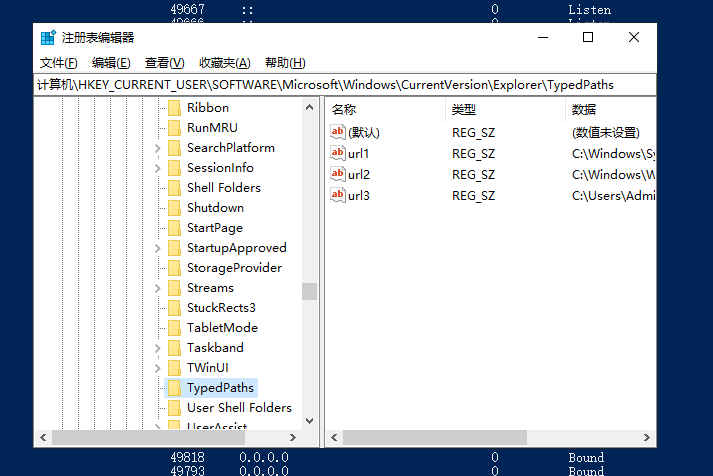The image size is (713, 476).
Task: Minimize the Registry Editor window
Action: pos(543,37)
